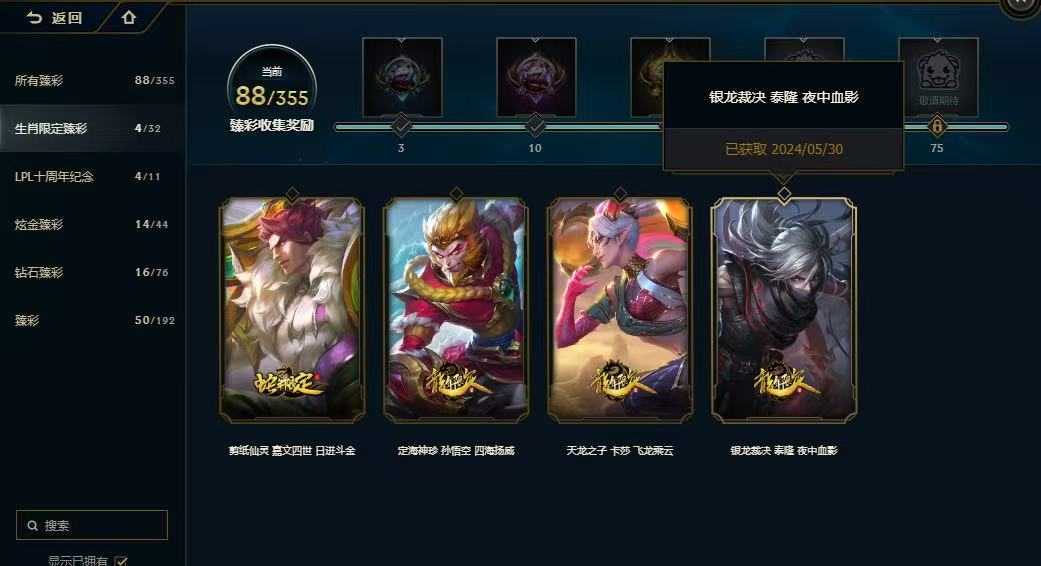Open the first reward icon at milestone 3
Image resolution: width=1041 pixels, height=566 pixels.
402,77
